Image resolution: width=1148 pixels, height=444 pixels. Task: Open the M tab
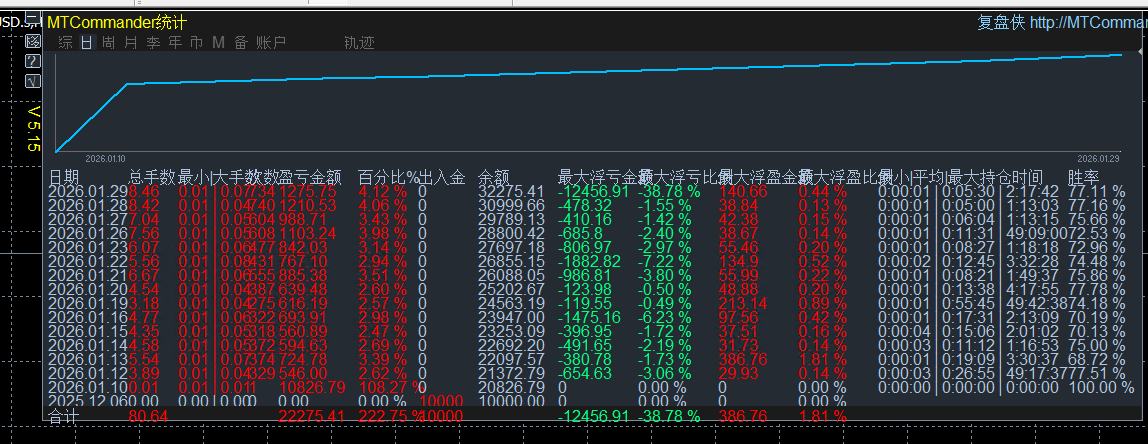(218, 43)
